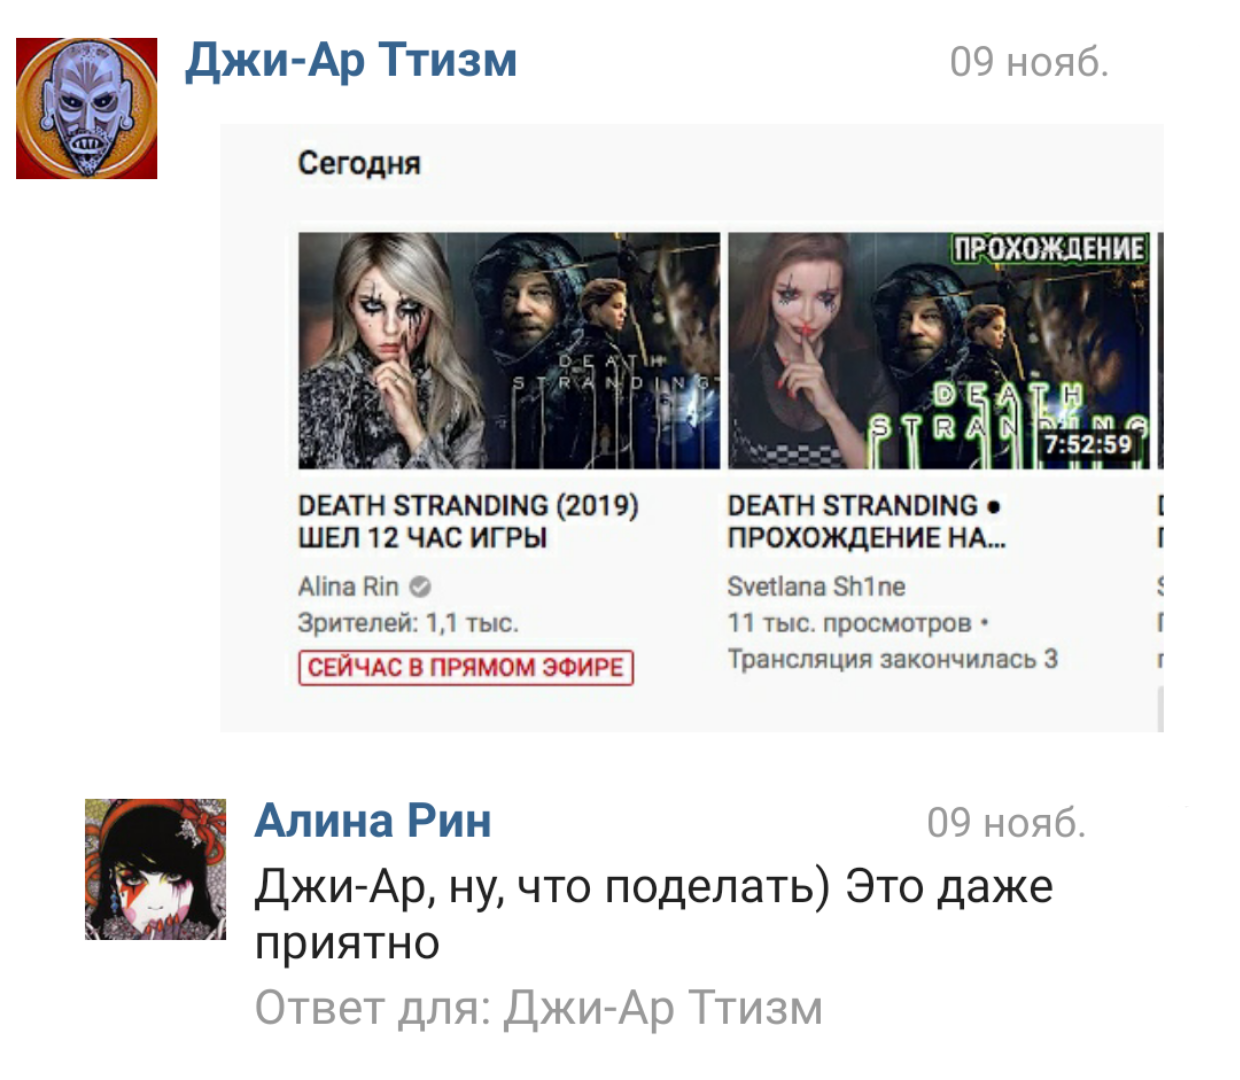Click the Зрителей: 1,1 тыс. viewer count
This screenshot has width=1240, height=1080.
click(x=408, y=623)
